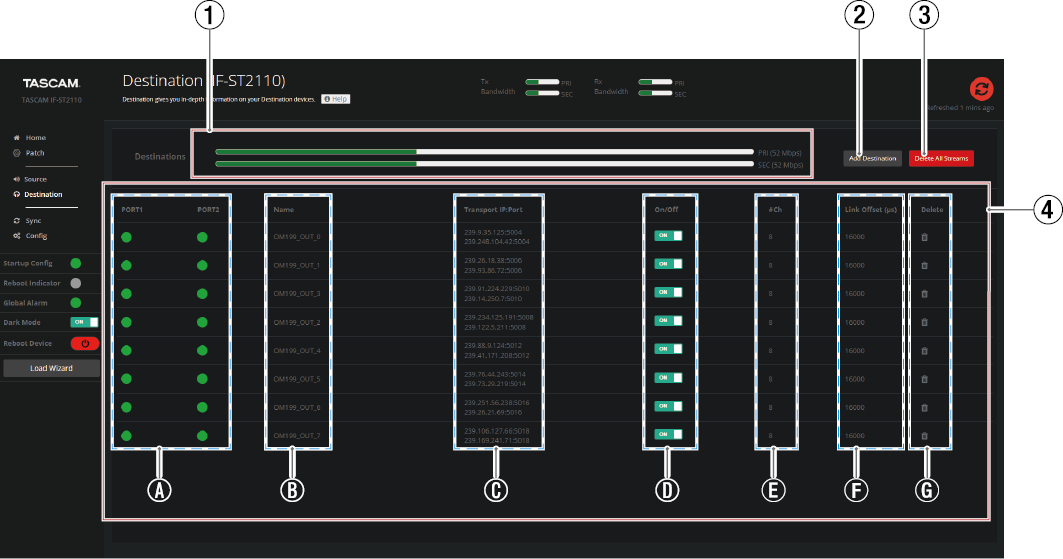Viewport: 1063px width, 559px height.
Task: Click the PORT2 status dot for OM199_OUT_6
Action: [202, 408]
